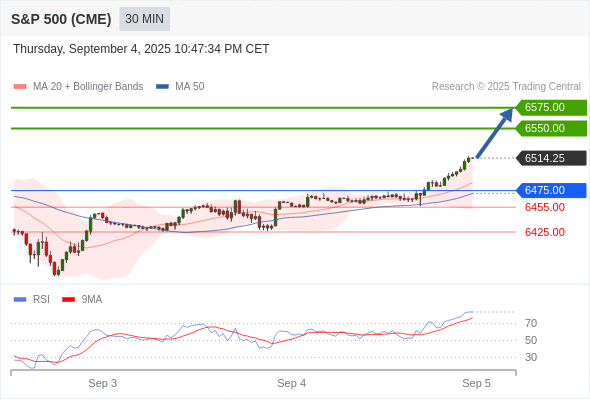Click the S&P 500 (CME) title
Viewport: 590px width, 400px height.
click(x=61, y=19)
